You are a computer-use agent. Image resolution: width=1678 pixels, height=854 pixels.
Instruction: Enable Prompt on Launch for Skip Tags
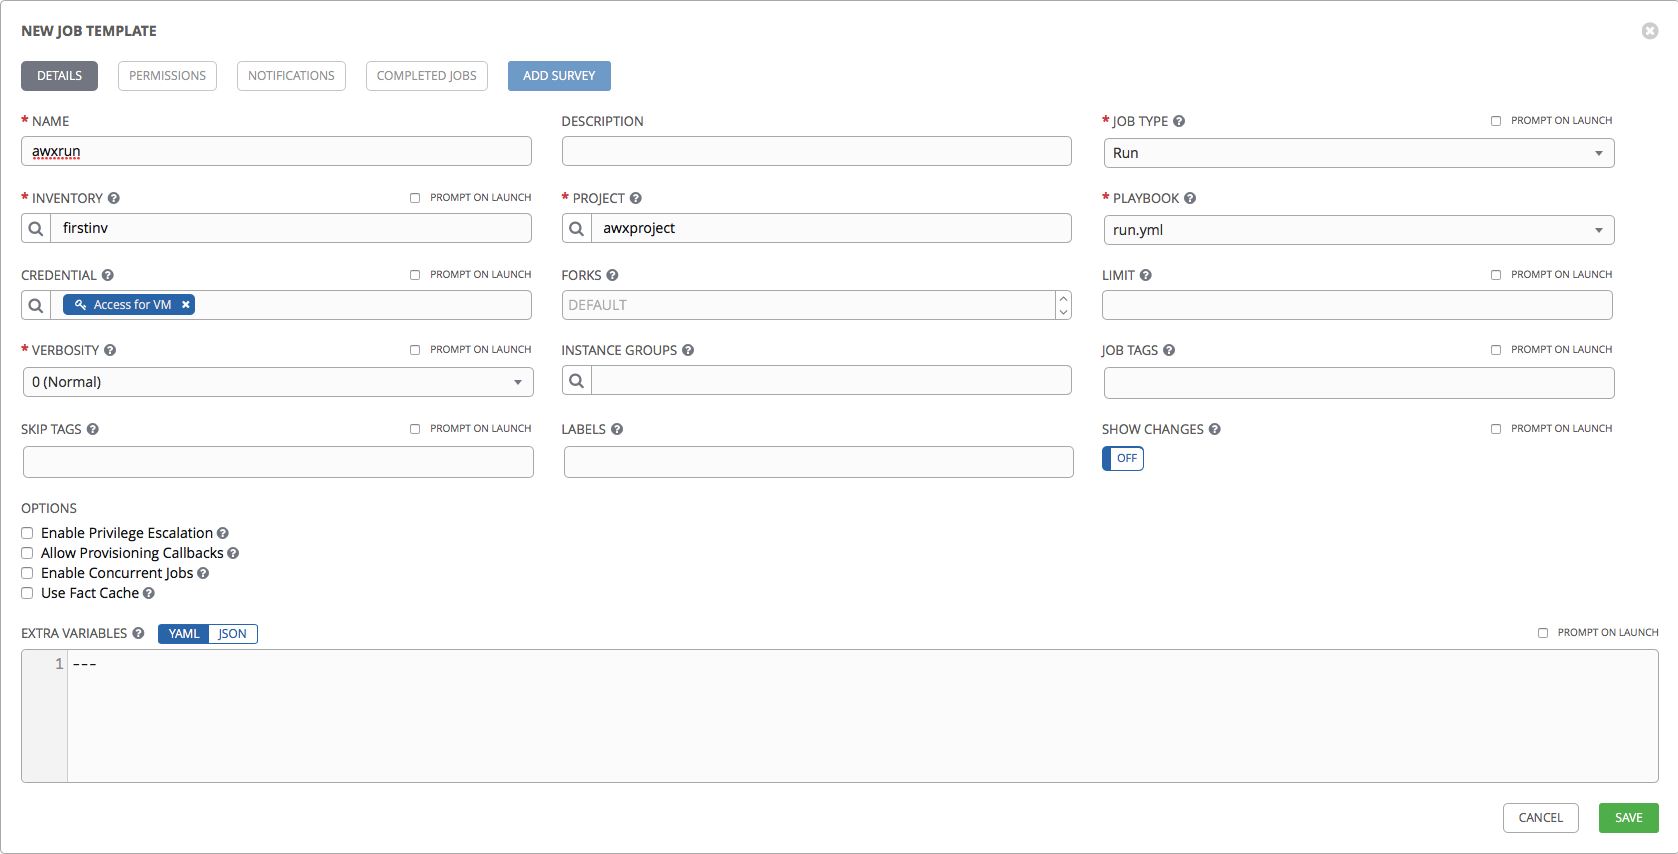pos(415,429)
